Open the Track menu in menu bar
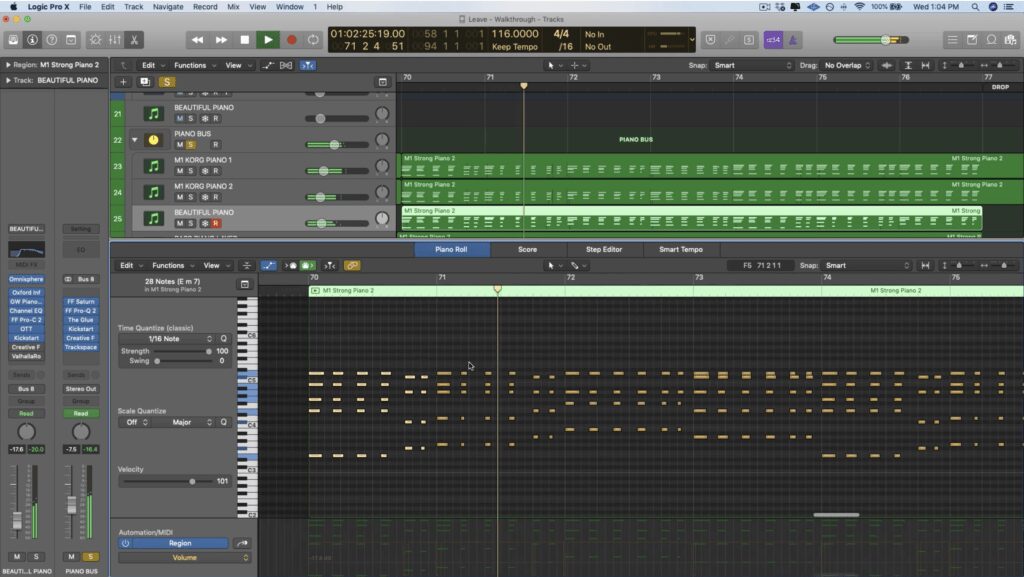The image size is (1024, 577). [x=133, y=7]
